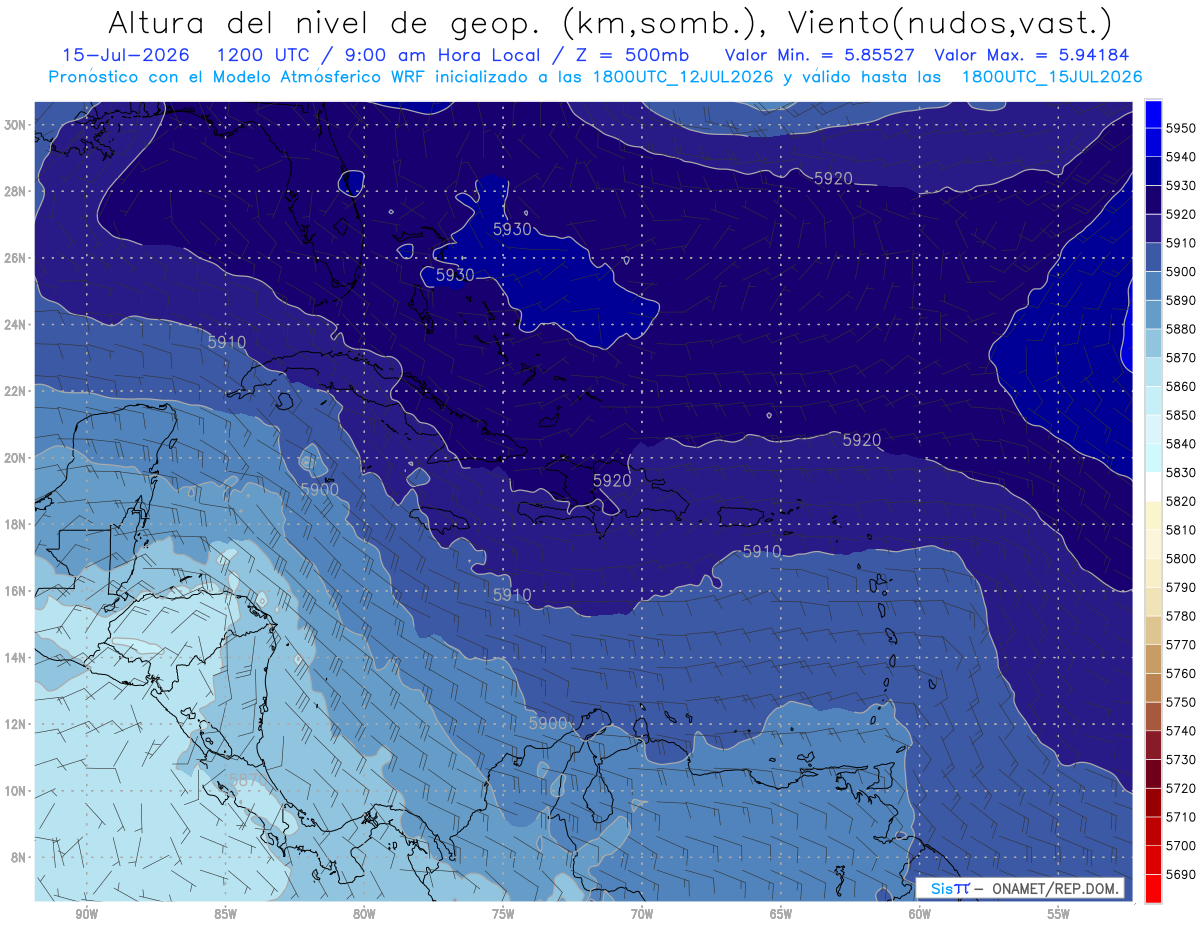Click the colorbar swatch between 5940 and 5950
This screenshot has height=927, width=1200.
pyautogui.click(x=1153, y=143)
